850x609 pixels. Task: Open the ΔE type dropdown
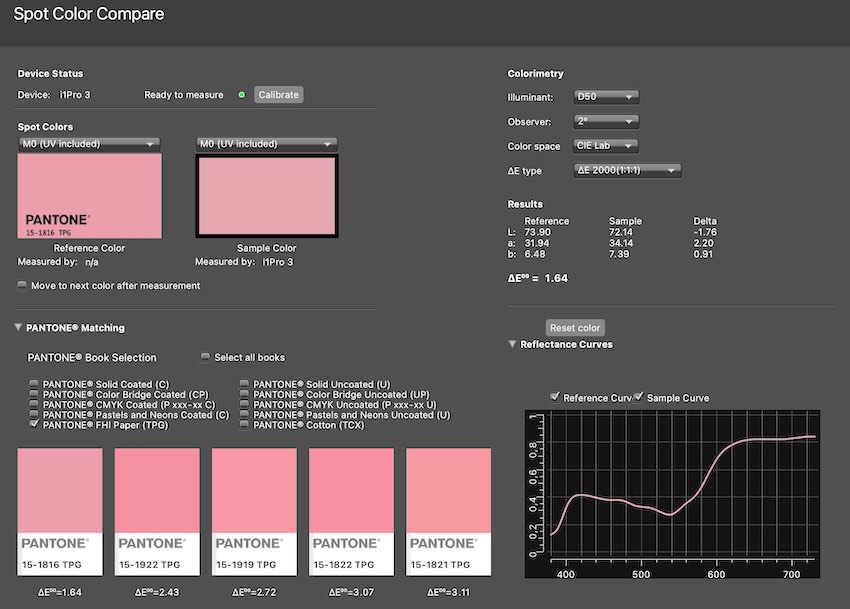point(628,171)
